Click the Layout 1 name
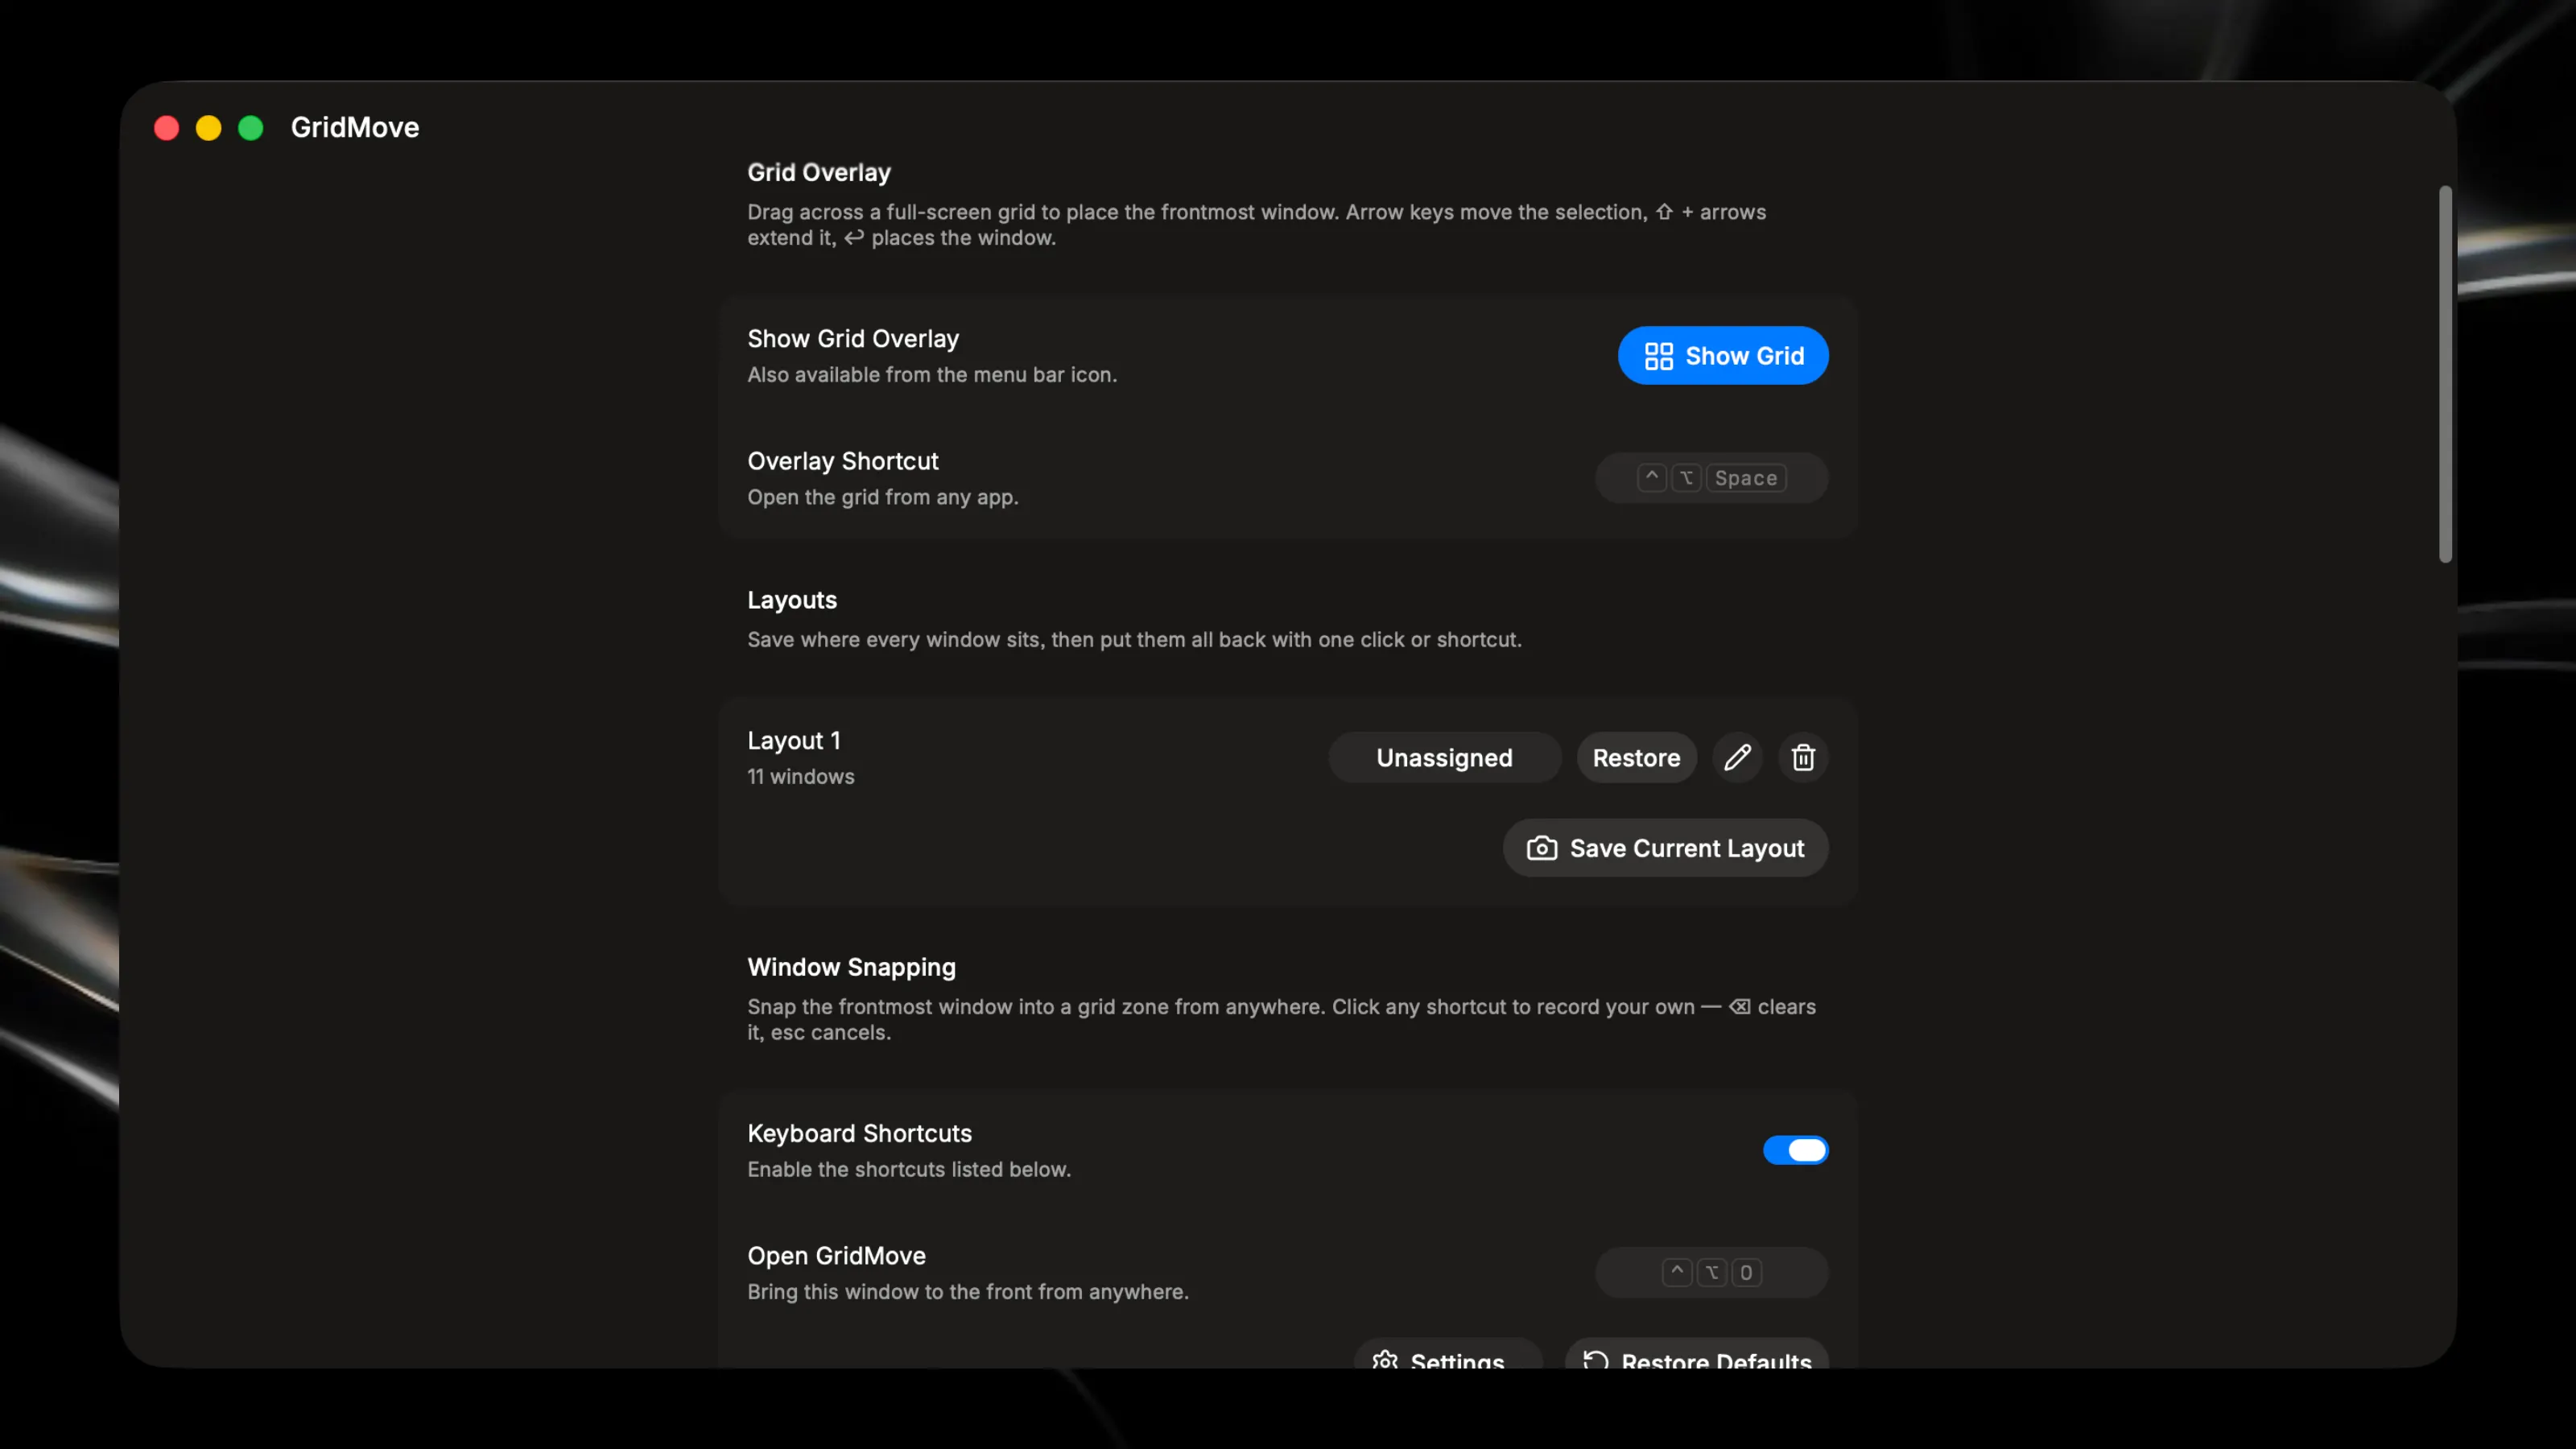The image size is (2576, 1449). pos(793,741)
